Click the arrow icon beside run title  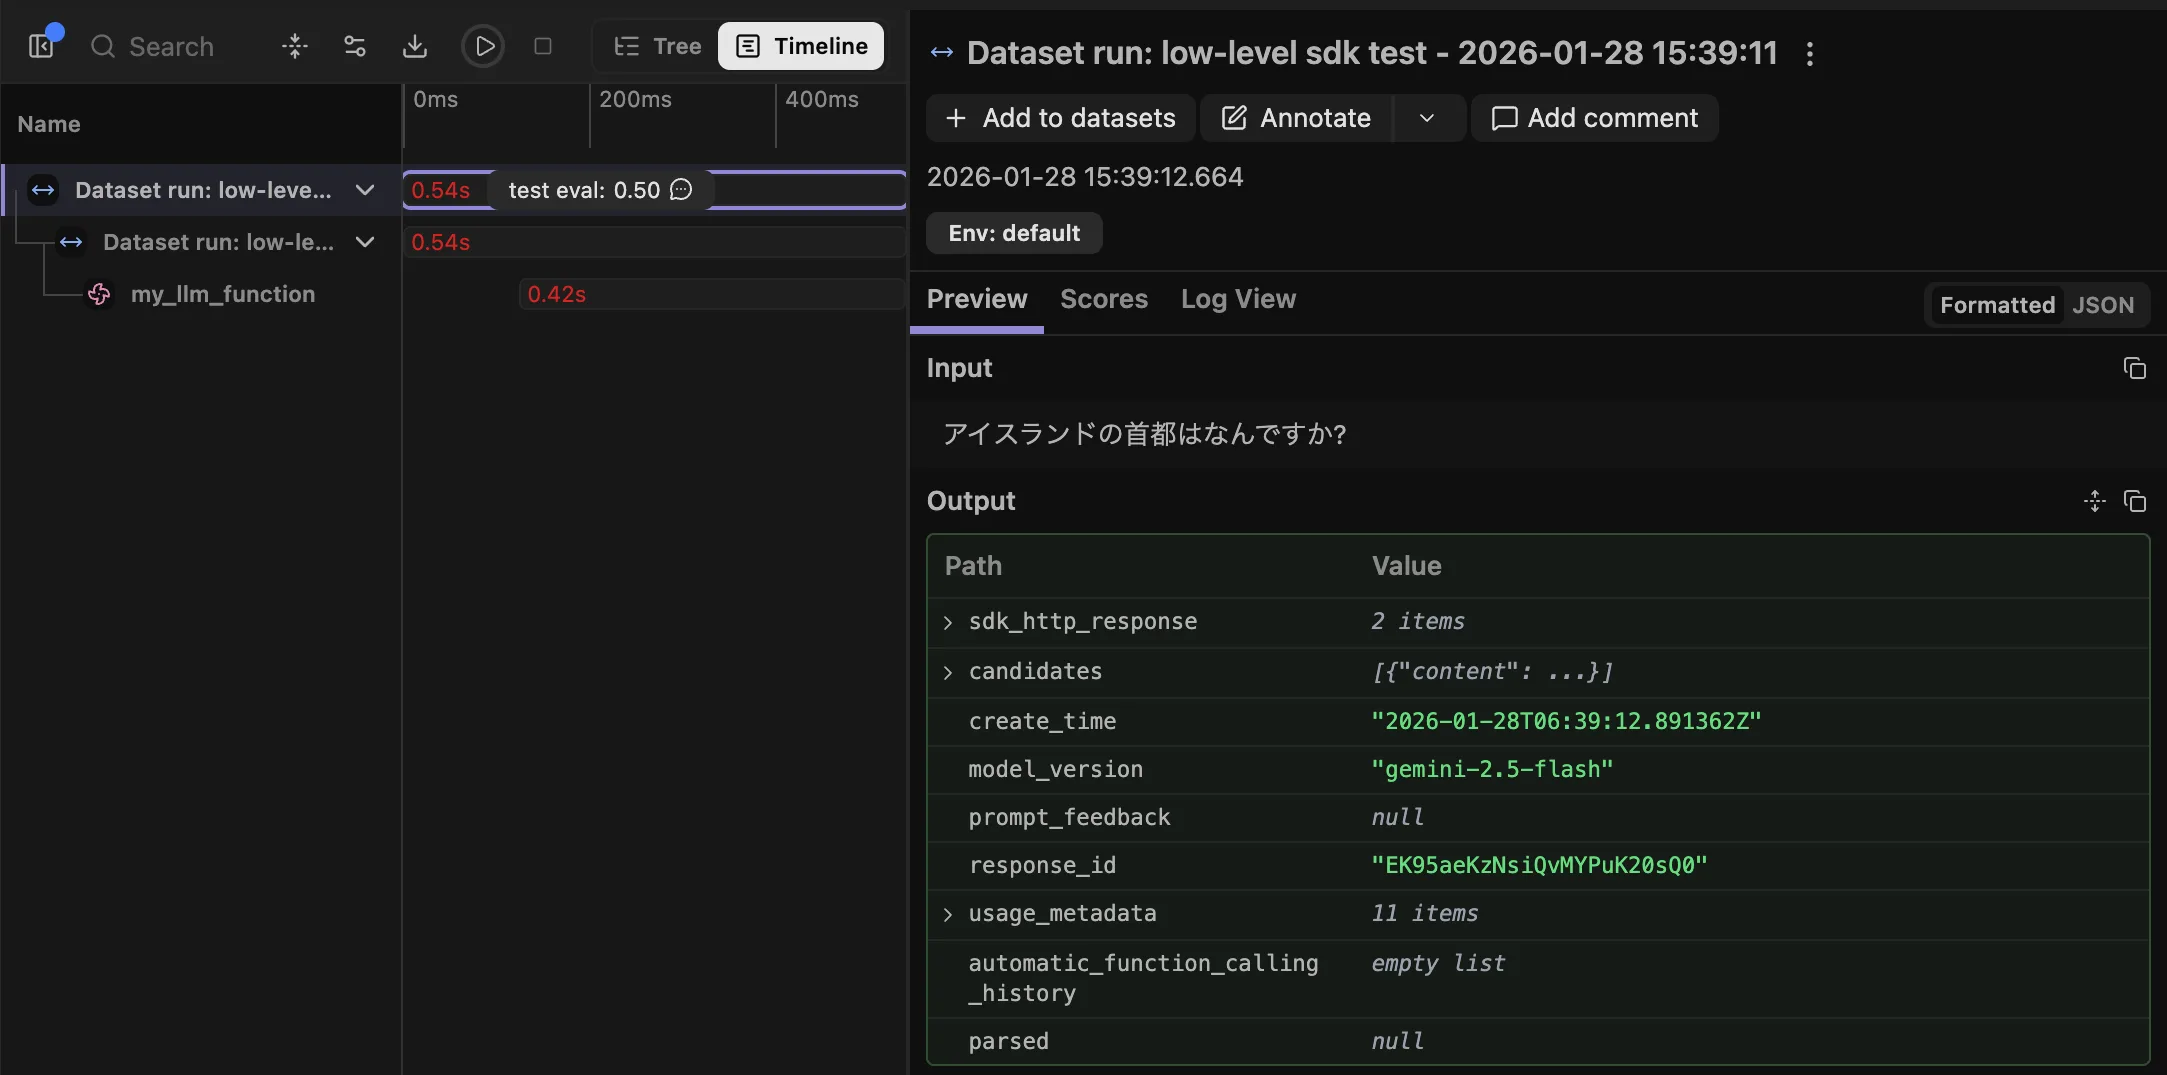[942, 53]
